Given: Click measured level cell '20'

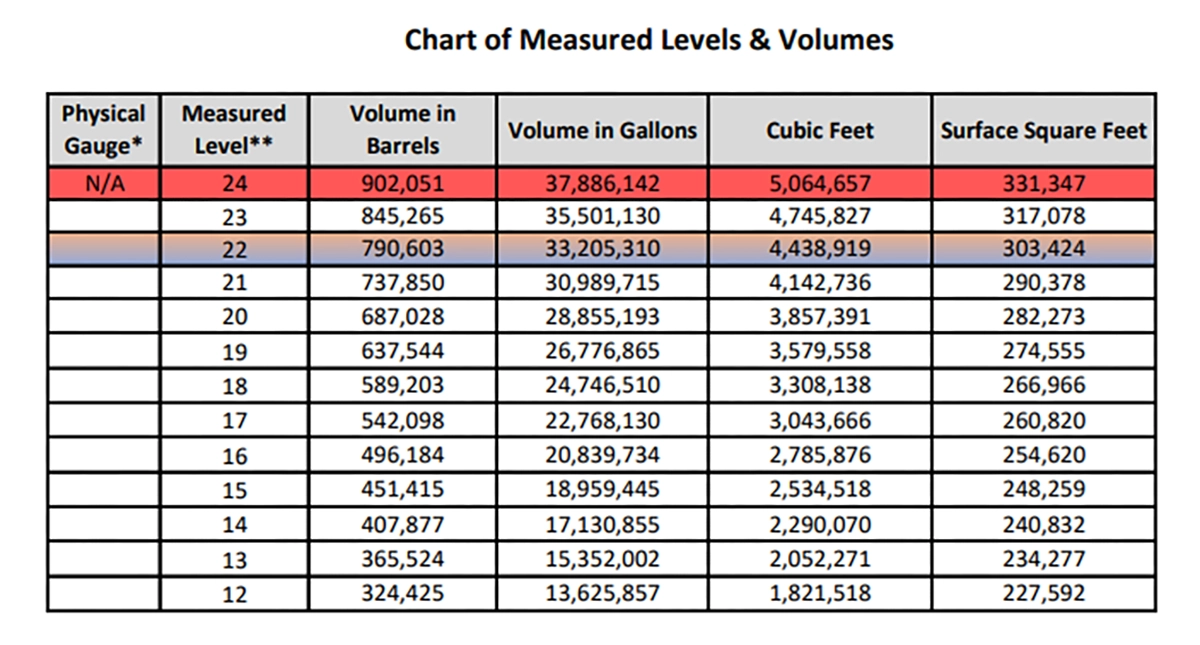Looking at the screenshot, I should [x=234, y=318].
